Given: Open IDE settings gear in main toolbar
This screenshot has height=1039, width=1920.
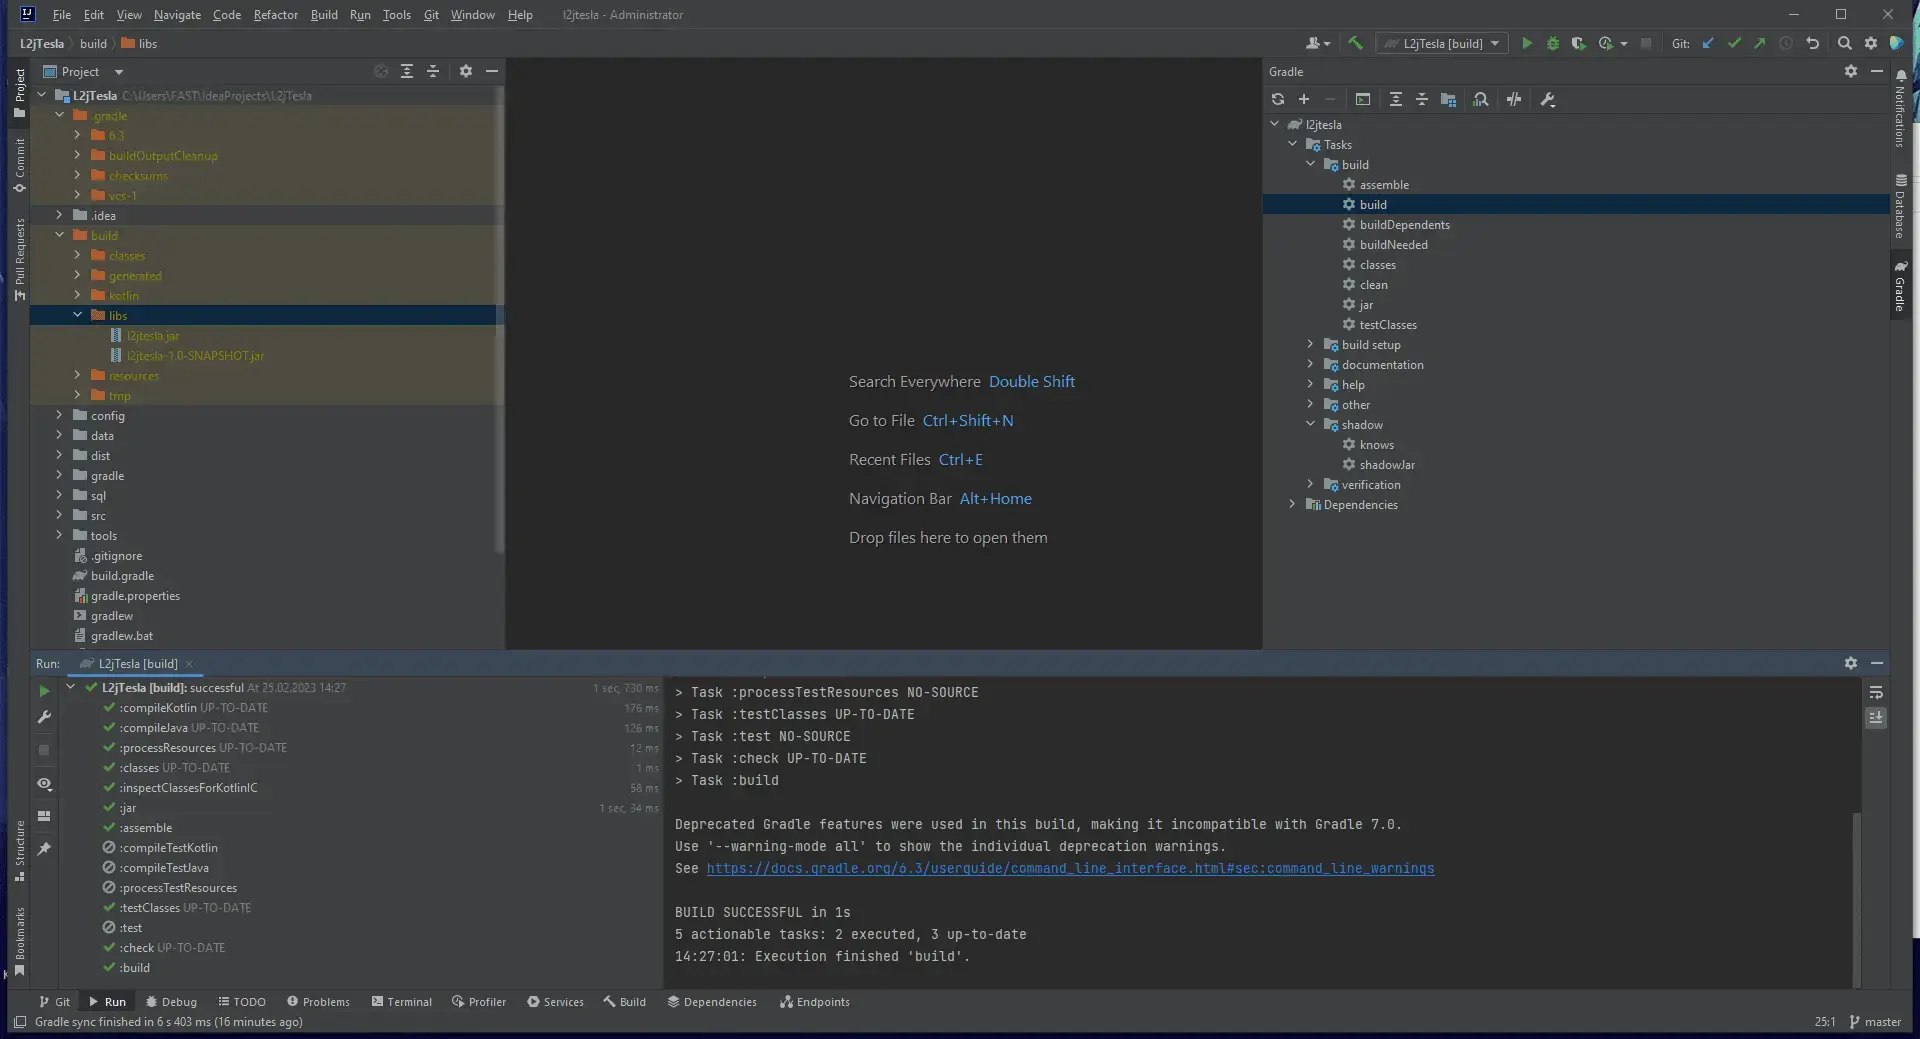Looking at the screenshot, I should point(1870,43).
